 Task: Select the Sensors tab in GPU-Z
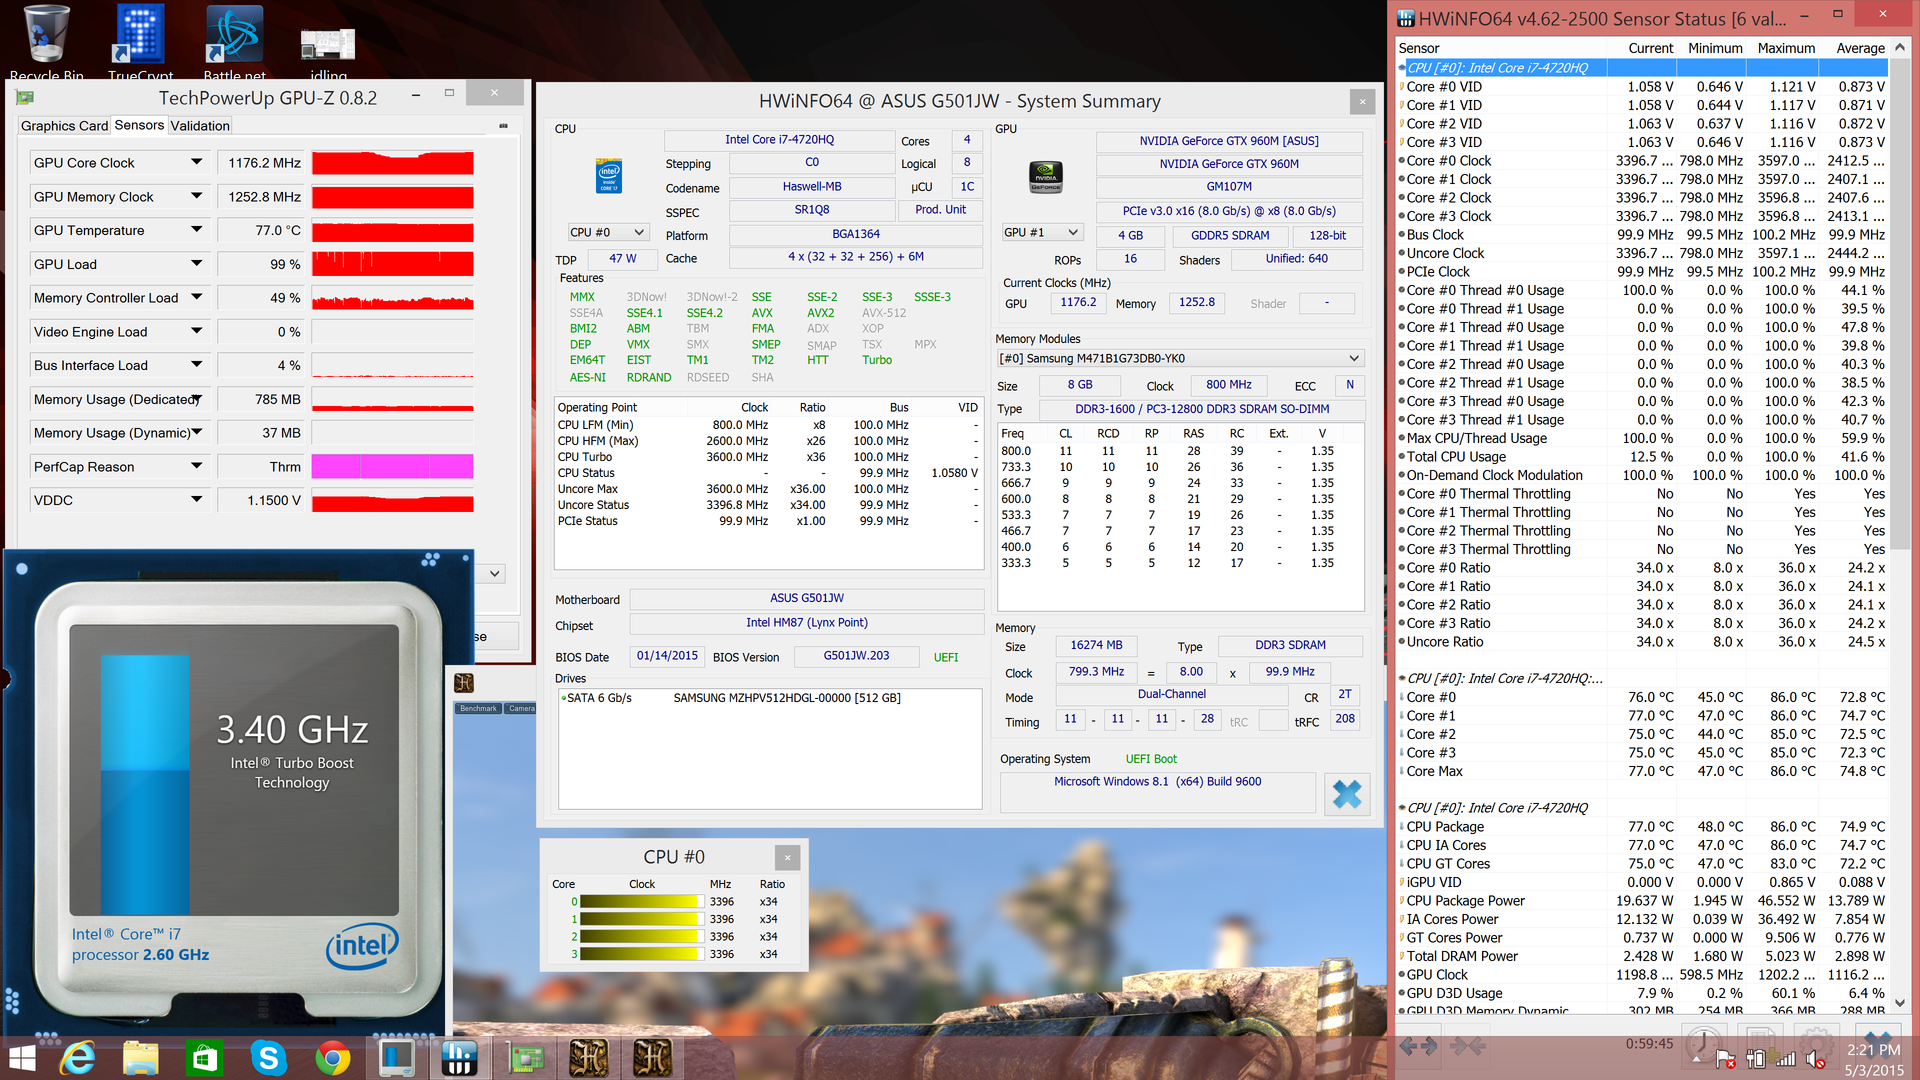tap(139, 125)
